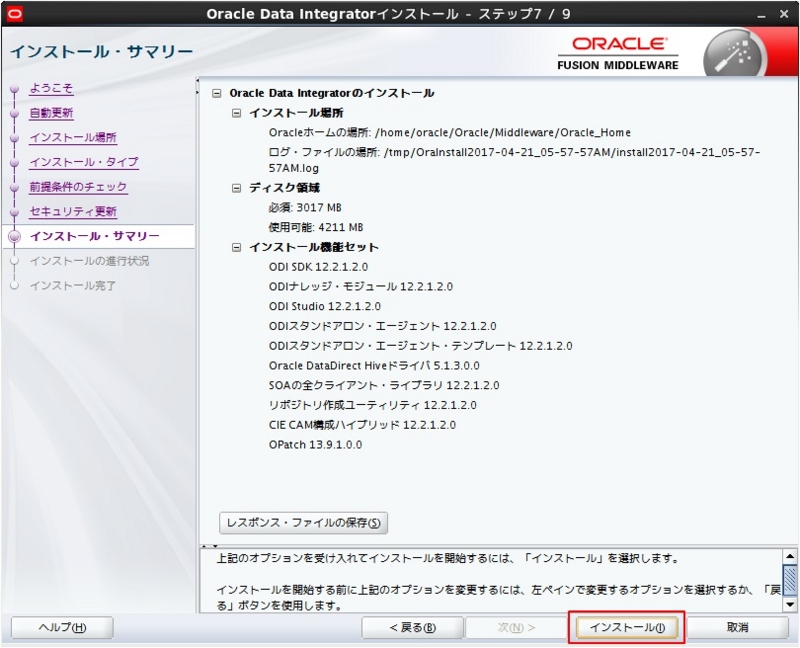Select CIE CAM構成ハイブリッド 12.2.1.2.0 entry
Screen dimensions: 800x648
click(x=362, y=425)
